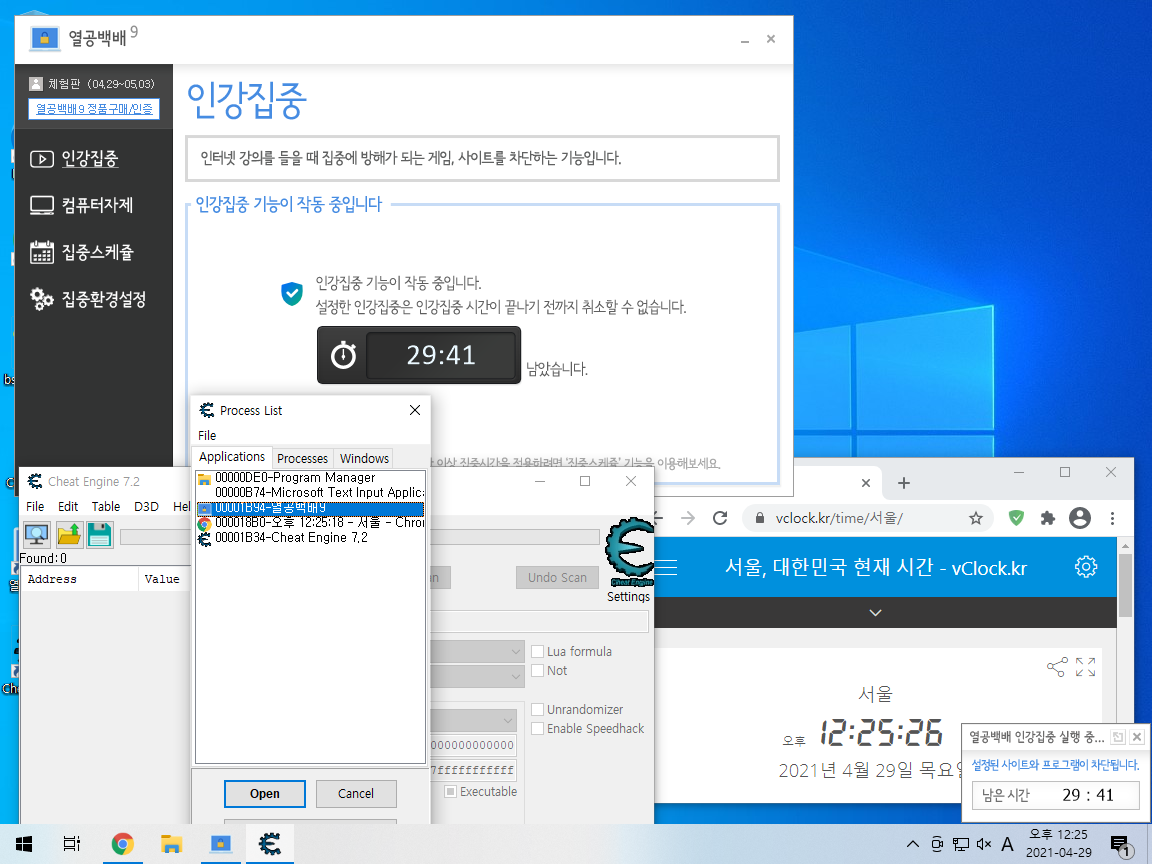This screenshot has width=1152, height=864.
Task: Select 00000DE0-Program Manager in process list
Action: click(310, 478)
